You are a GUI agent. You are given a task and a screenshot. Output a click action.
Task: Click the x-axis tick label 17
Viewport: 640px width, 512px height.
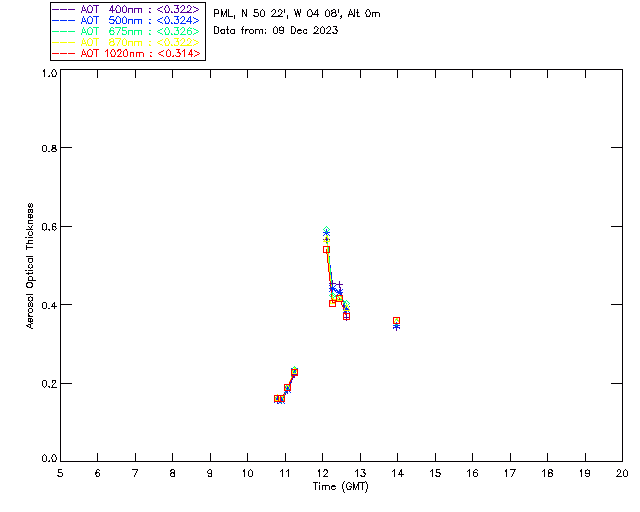[510, 474]
